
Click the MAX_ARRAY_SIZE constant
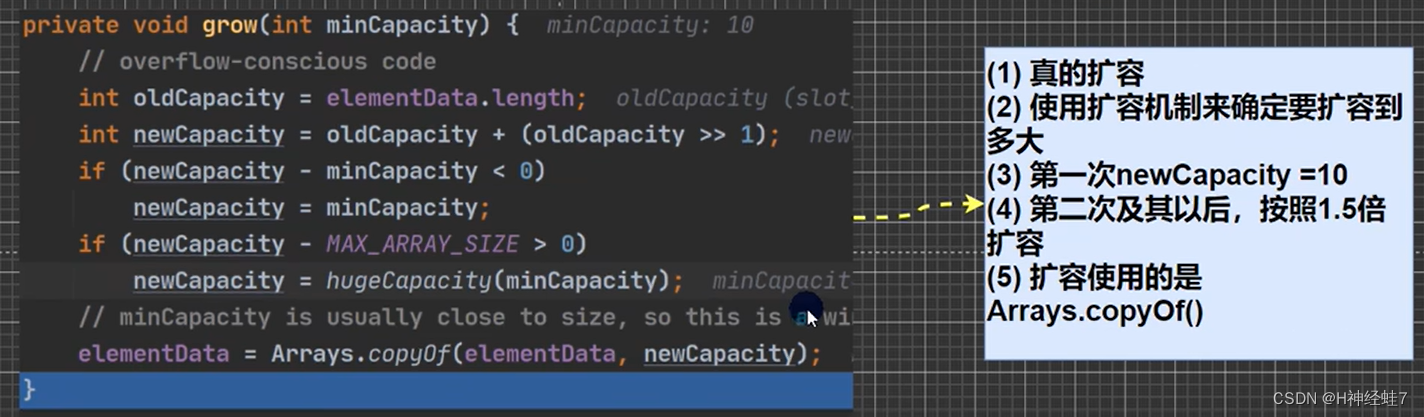pos(423,244)
